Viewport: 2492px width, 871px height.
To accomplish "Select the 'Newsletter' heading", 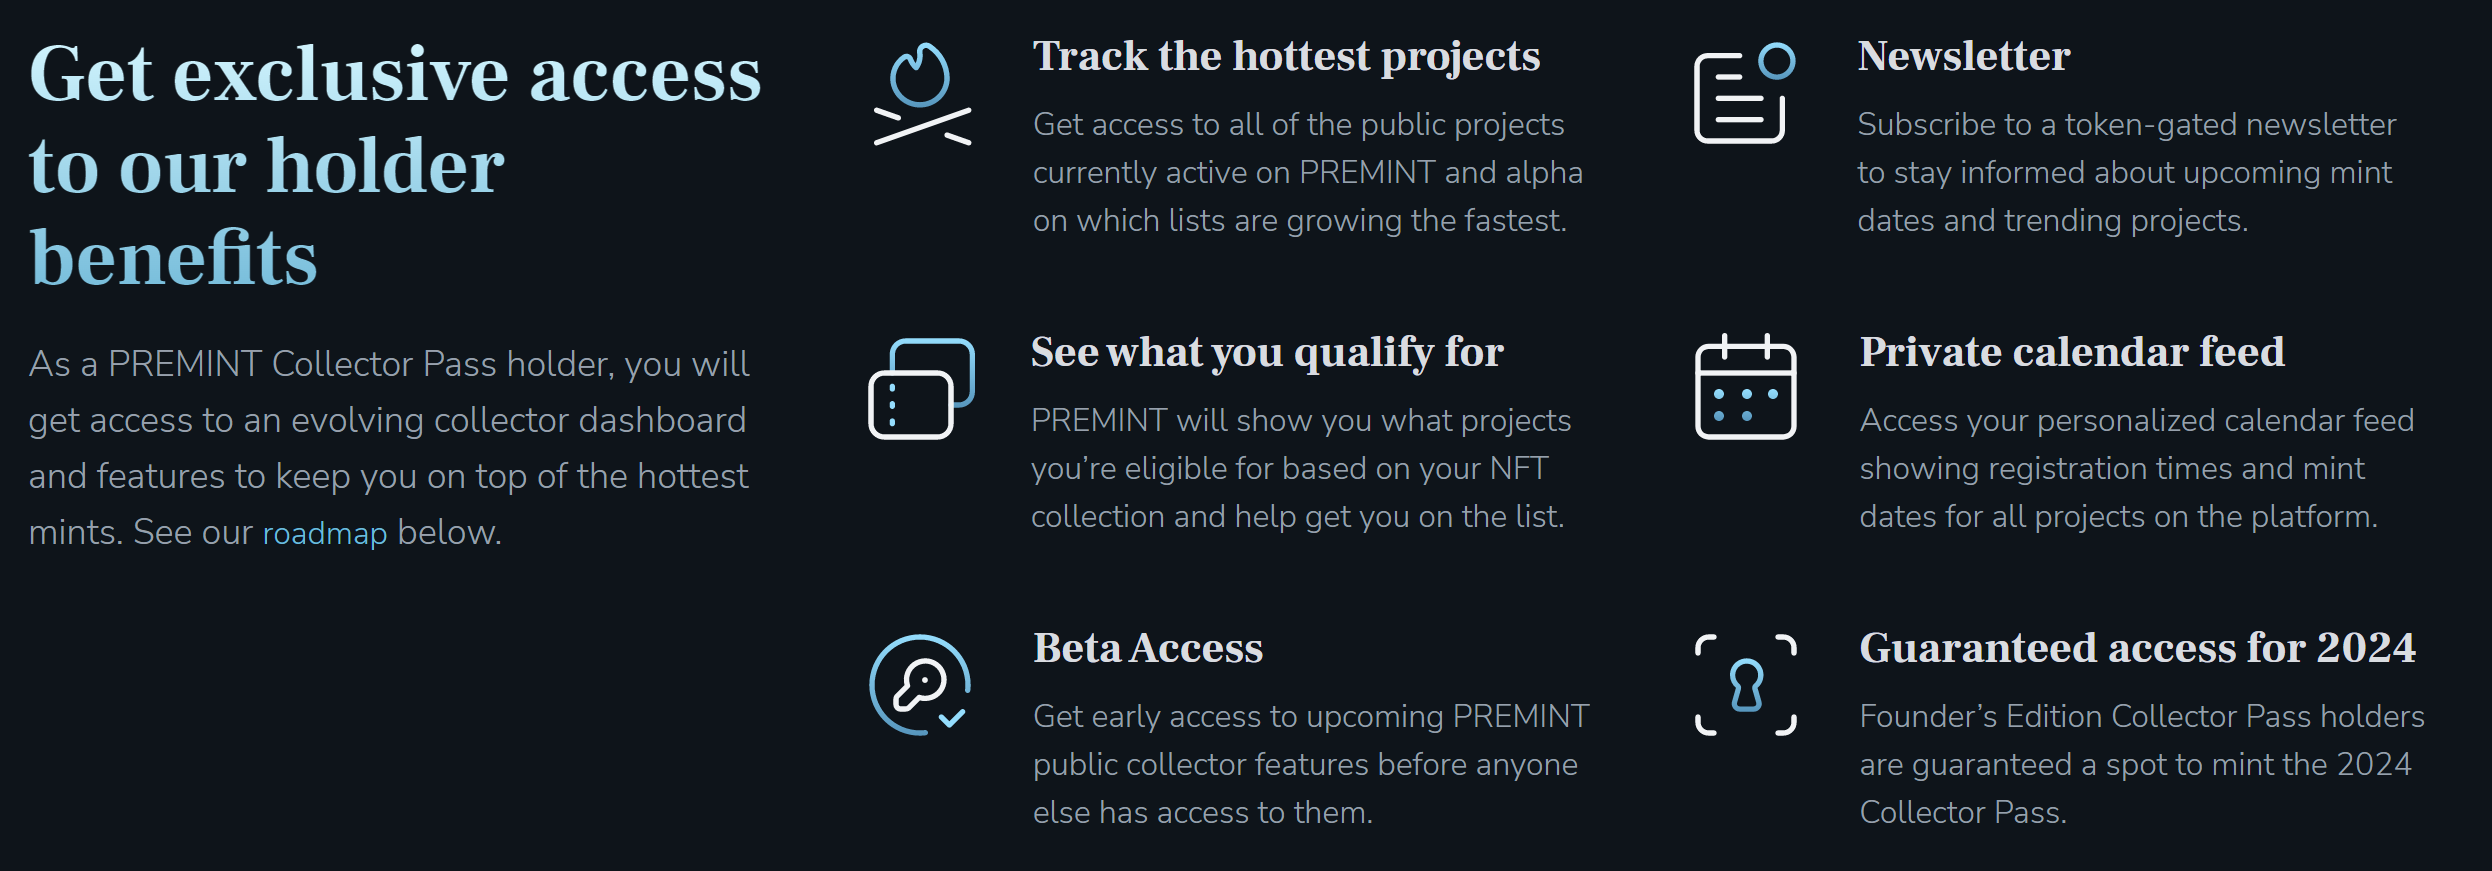I will pyautogui.click(x=1964, y=56).
